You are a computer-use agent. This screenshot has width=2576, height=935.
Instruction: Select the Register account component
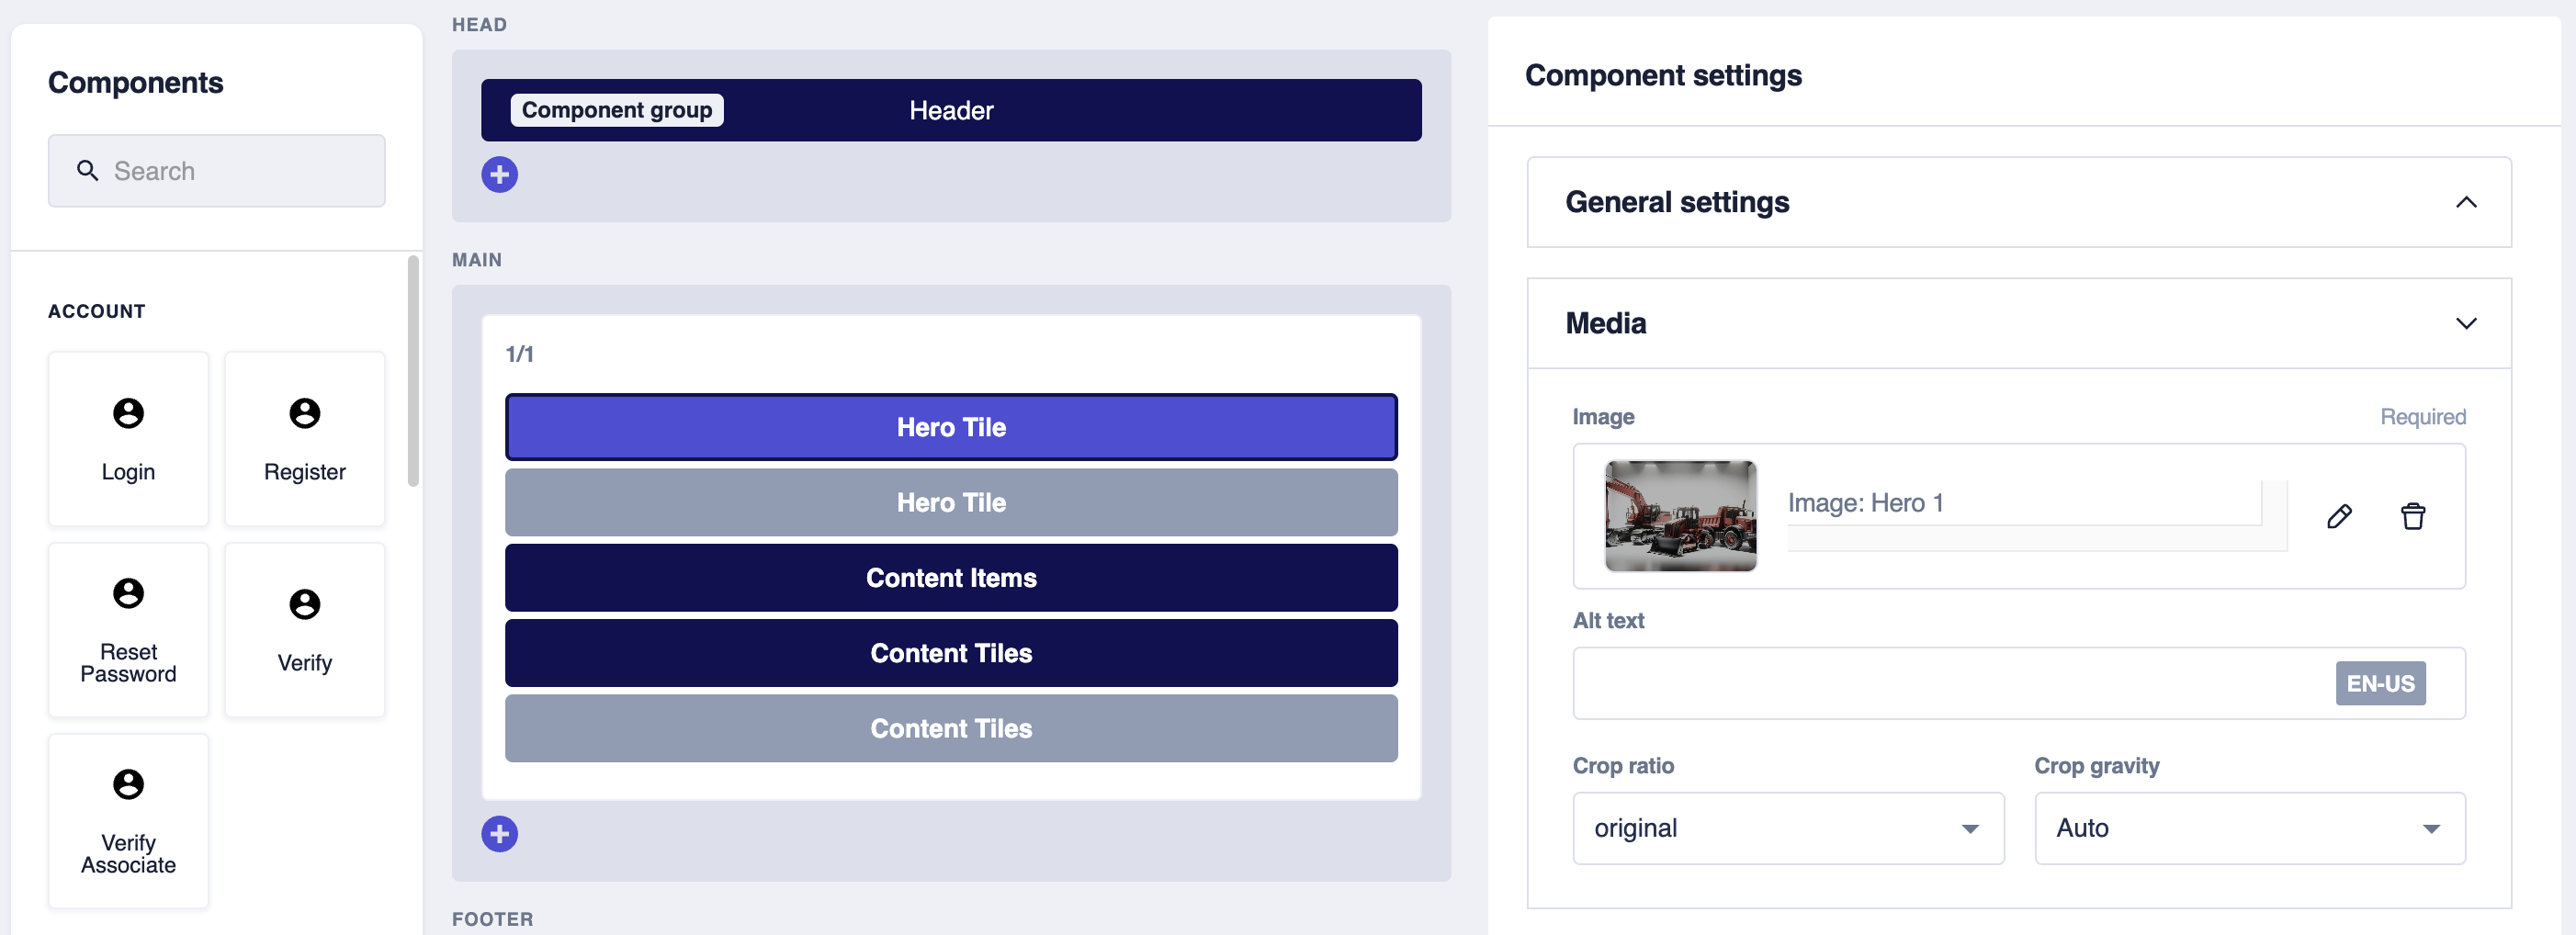click(x=304, y=438)
